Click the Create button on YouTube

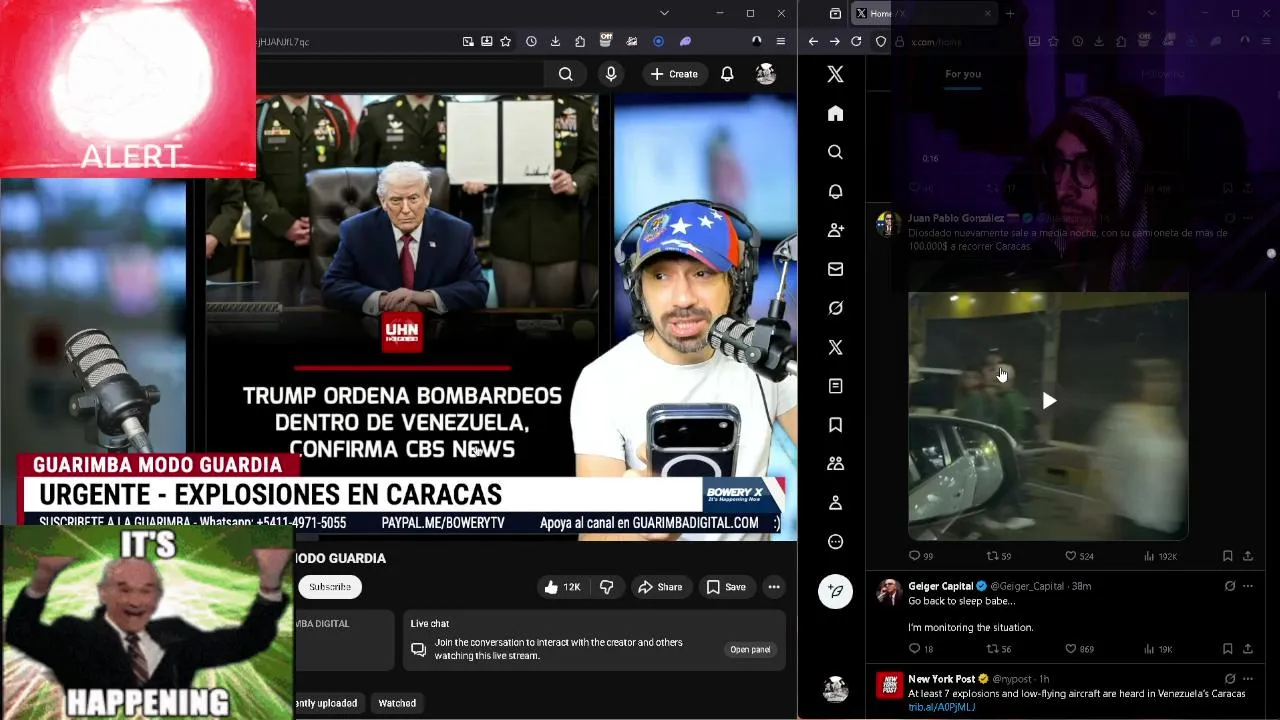(674, 74)
